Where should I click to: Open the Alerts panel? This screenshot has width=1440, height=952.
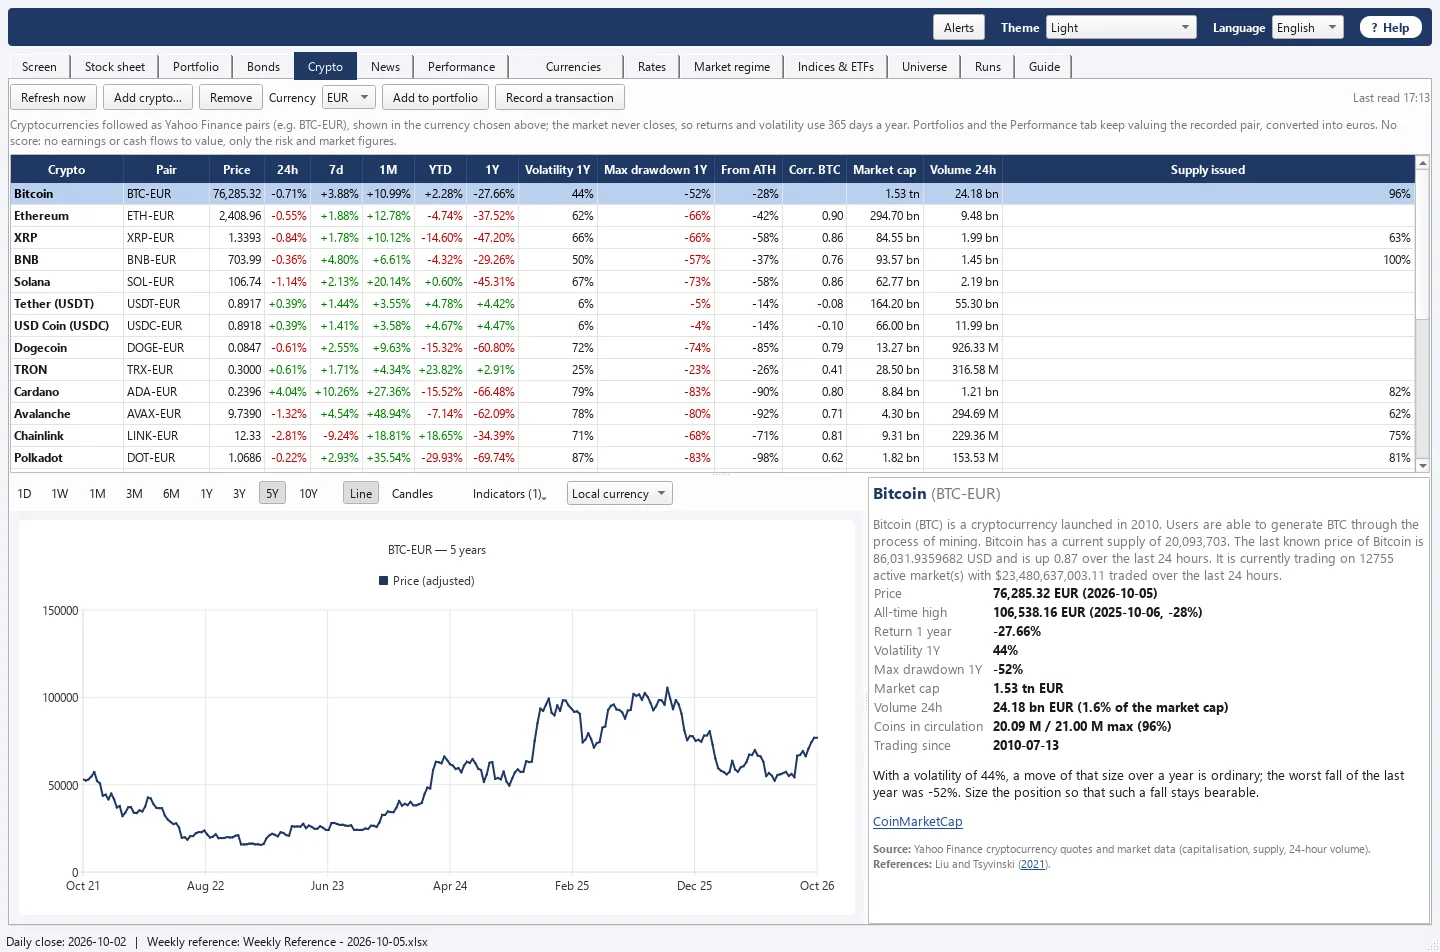[x=958, y=27]
